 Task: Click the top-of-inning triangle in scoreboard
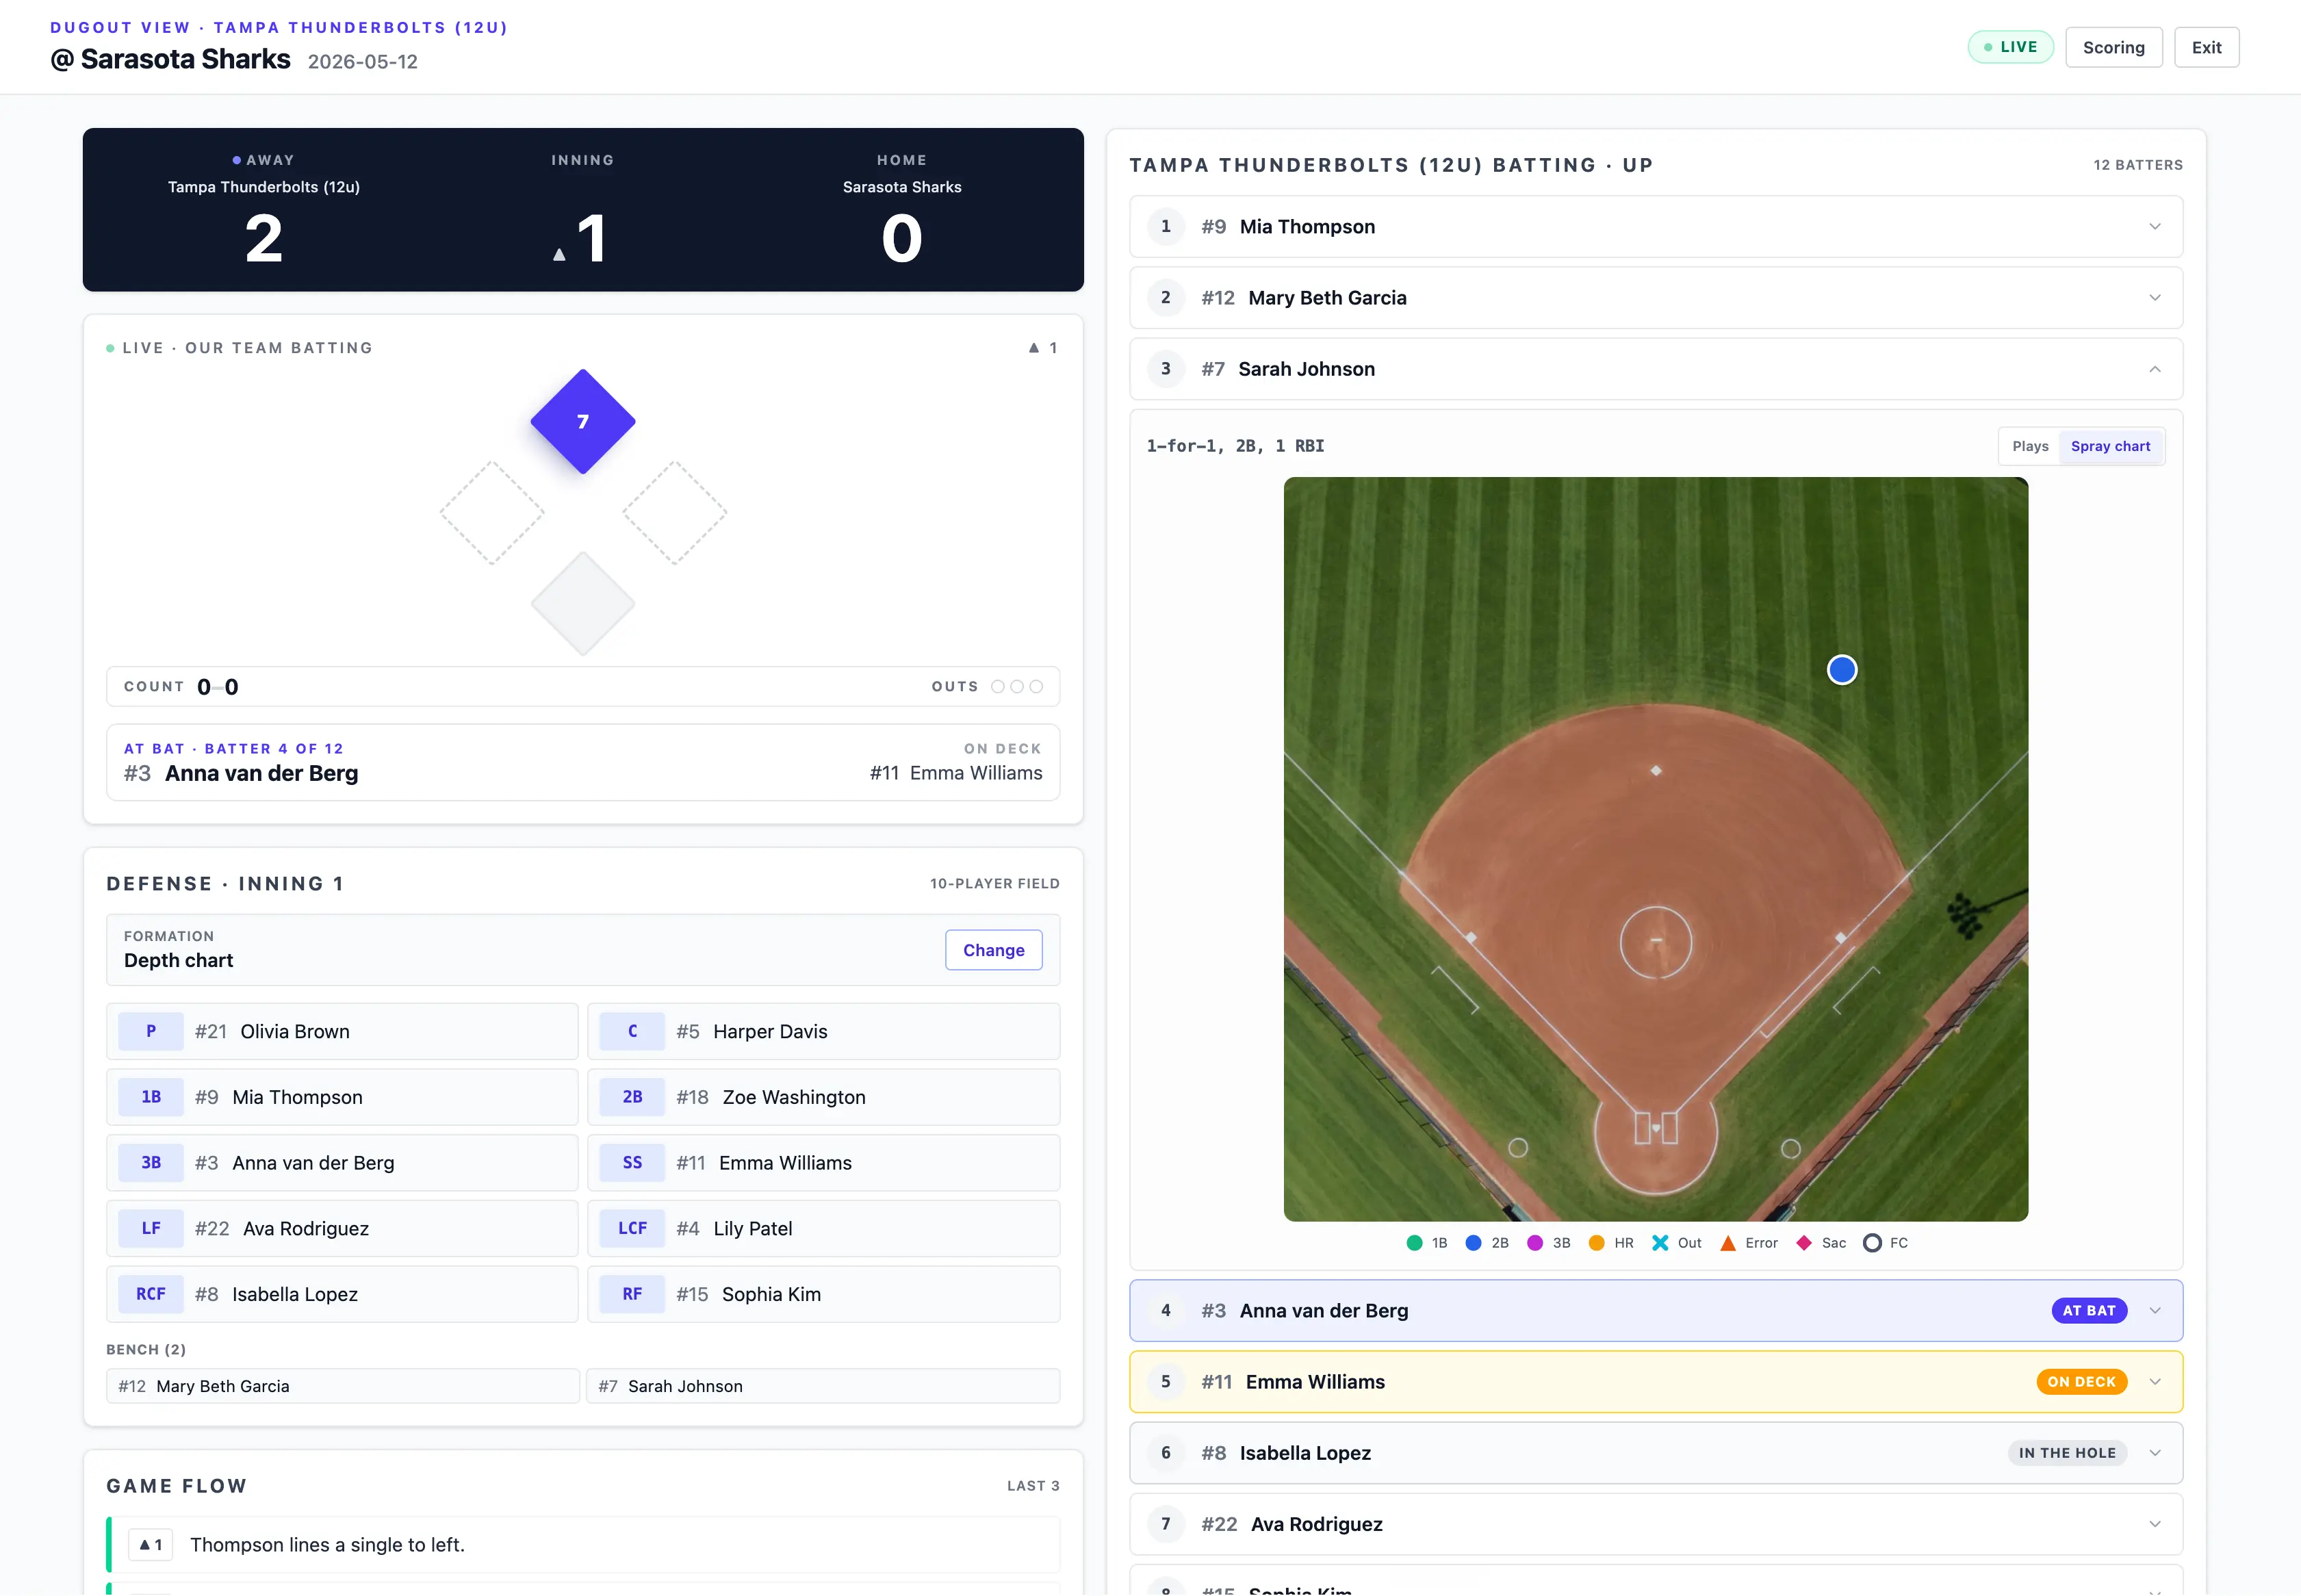click(x=559, y=255)
